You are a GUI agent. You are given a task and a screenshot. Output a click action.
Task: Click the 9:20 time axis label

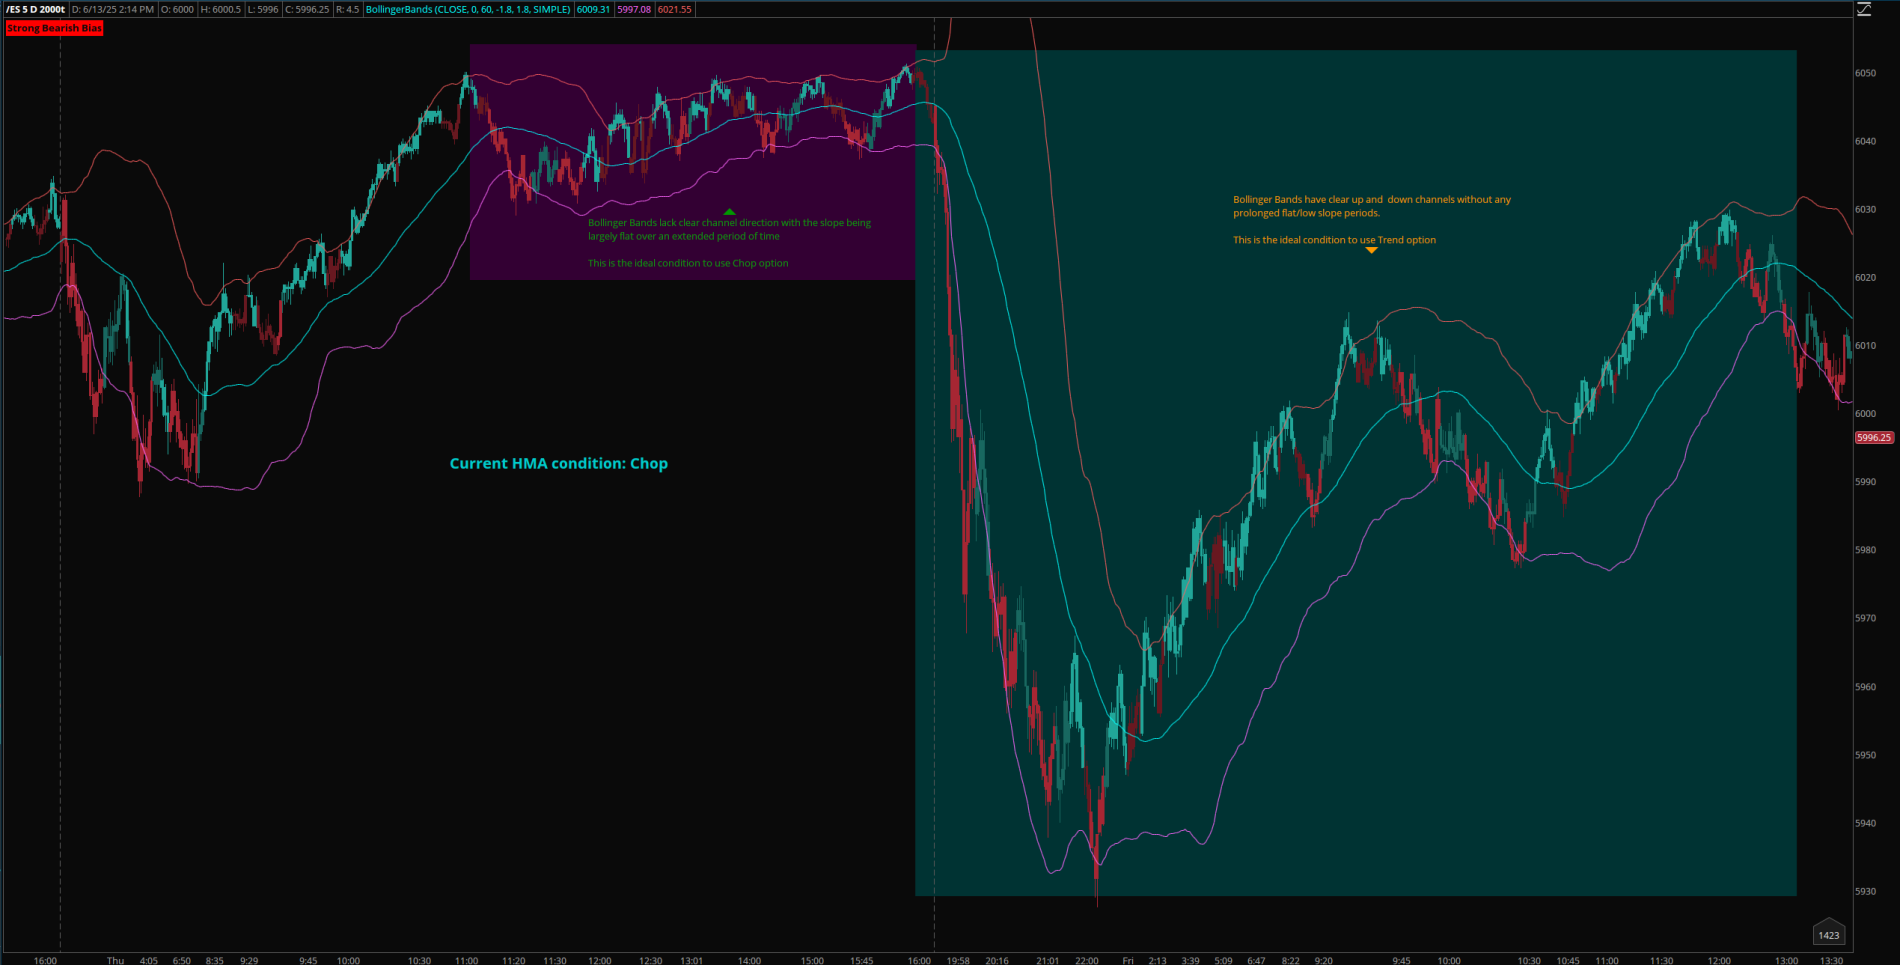tap(1323, 960)
